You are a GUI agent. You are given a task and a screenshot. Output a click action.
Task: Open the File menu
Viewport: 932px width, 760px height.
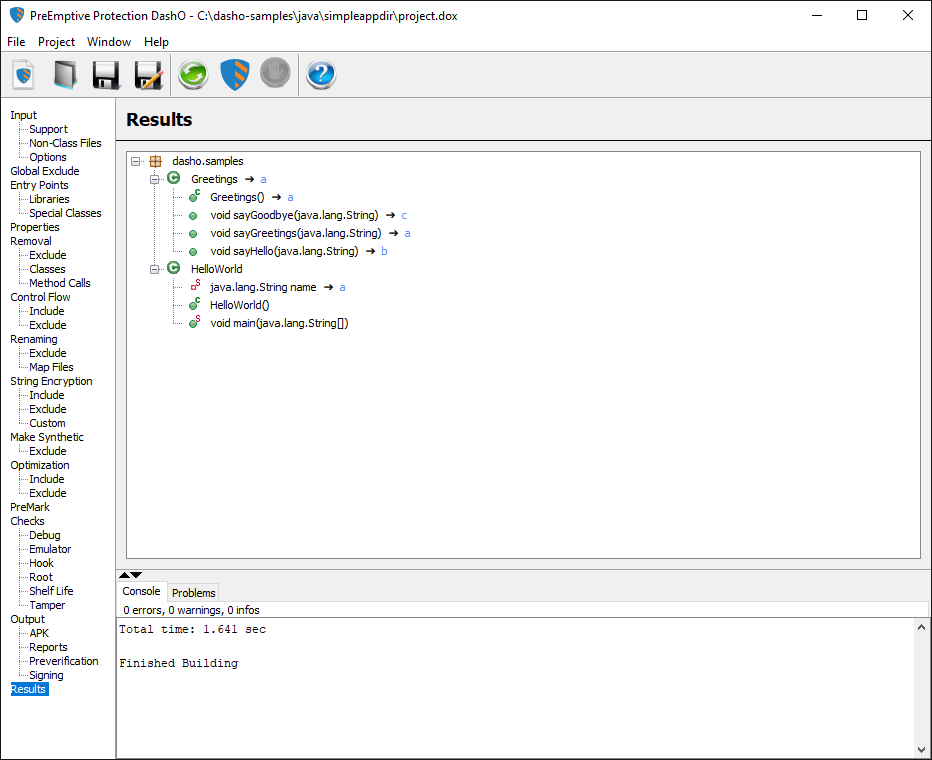tap(16, 42)
